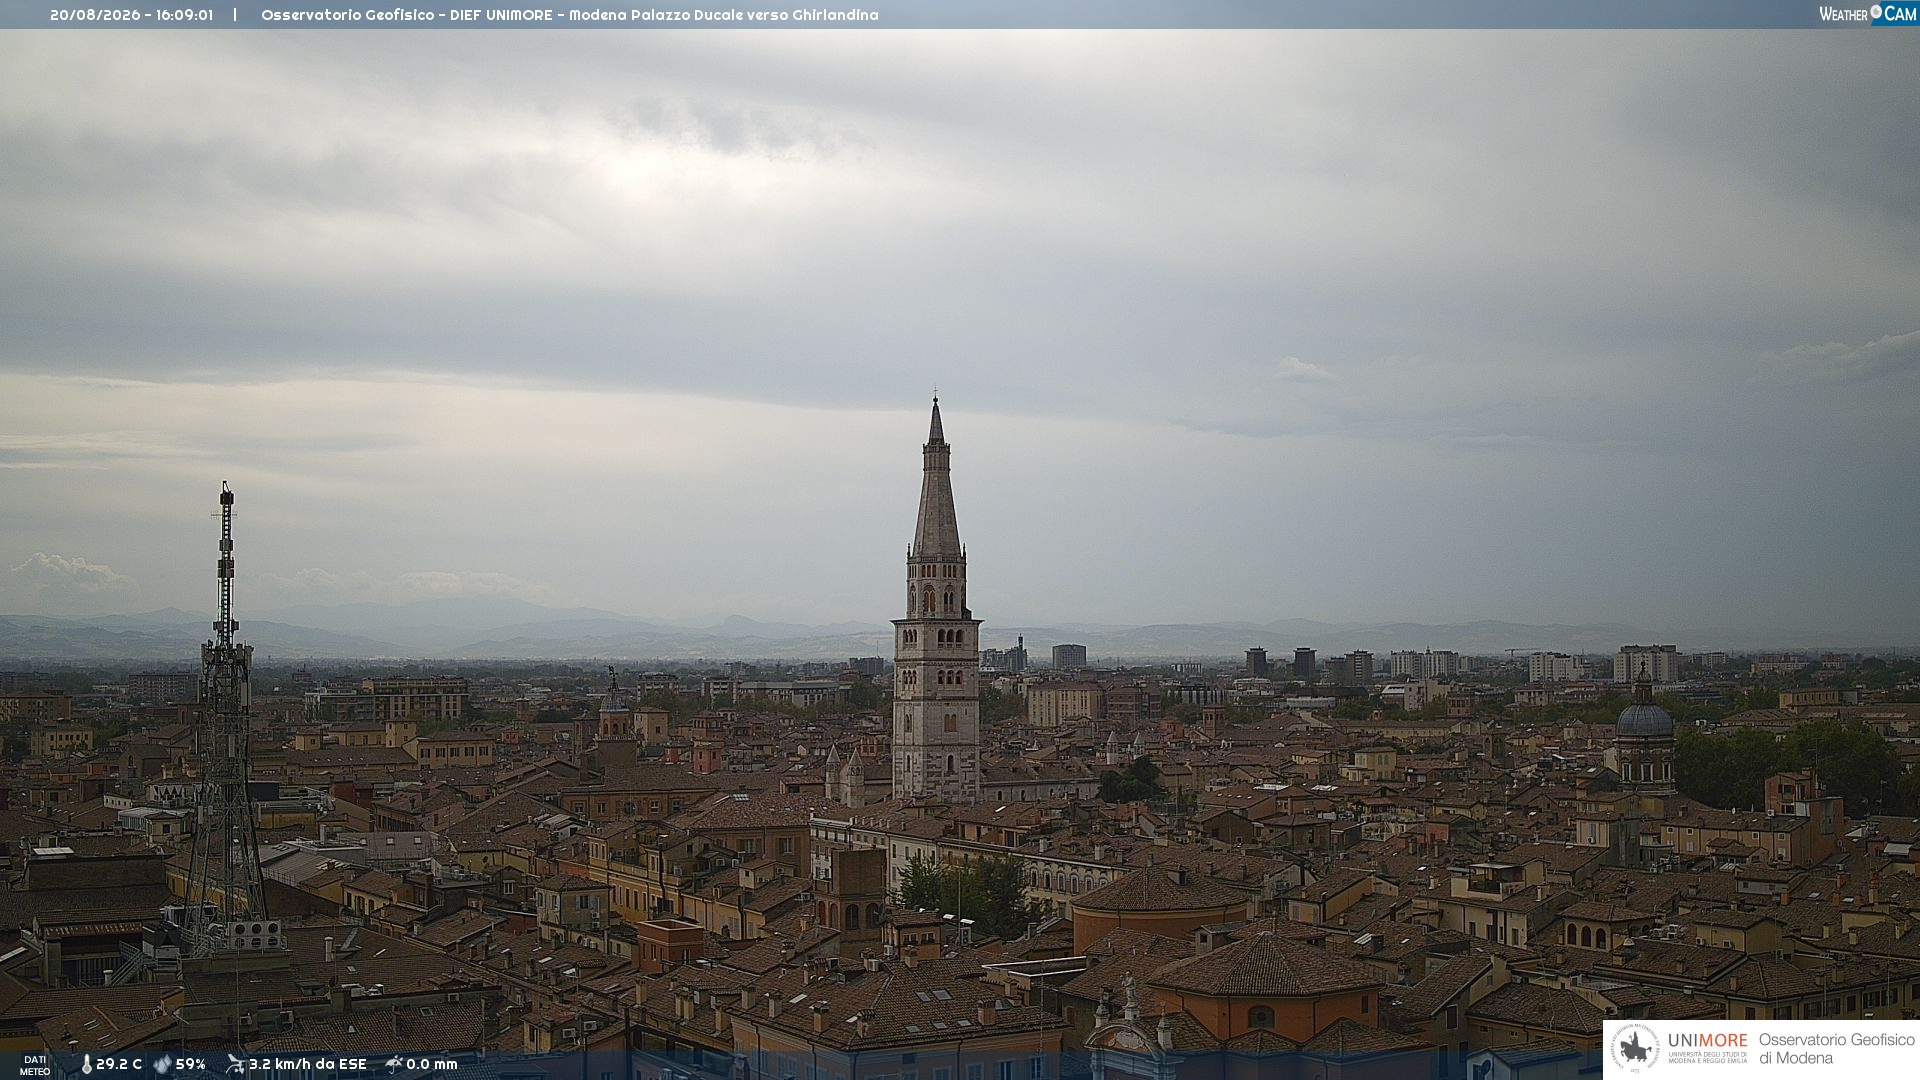Click the humidity water drops icon
Screen dimensions: 1920x1080
pyautogui.click(x=163, y=1064)
